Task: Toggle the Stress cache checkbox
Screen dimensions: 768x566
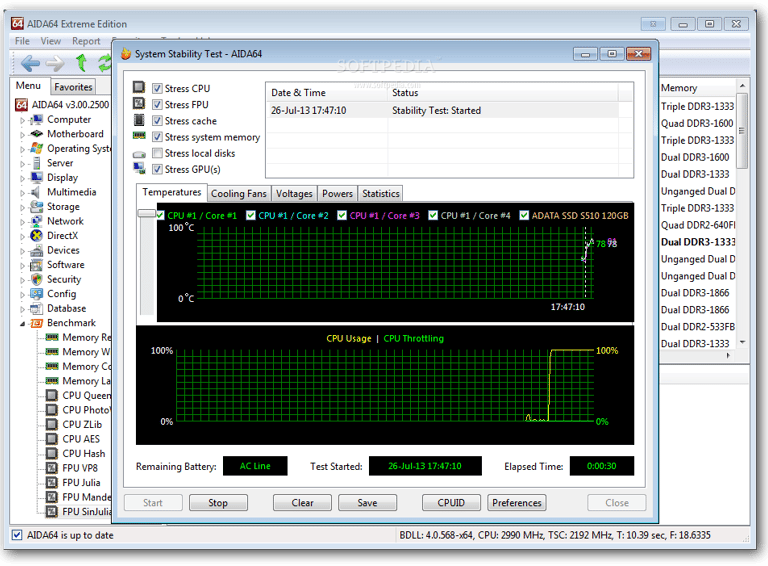Action: 157,121
